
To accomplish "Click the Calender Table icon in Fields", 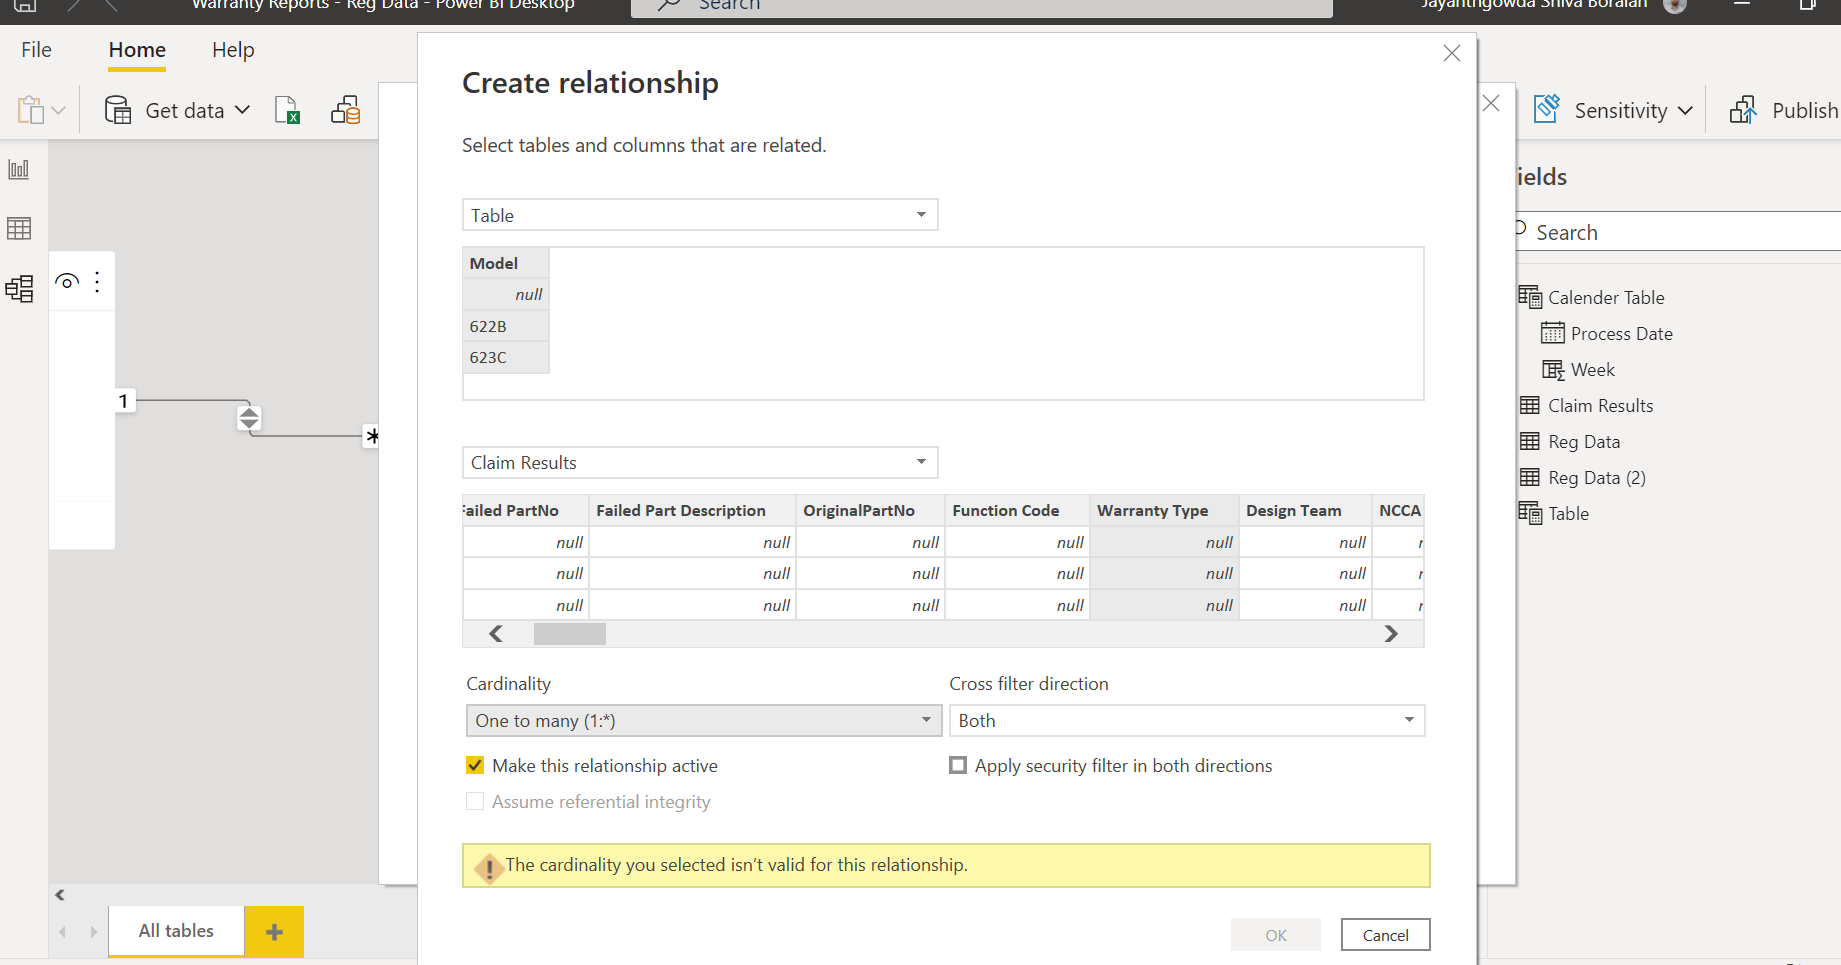I will pyautogui.click(x=1529, y=297).
